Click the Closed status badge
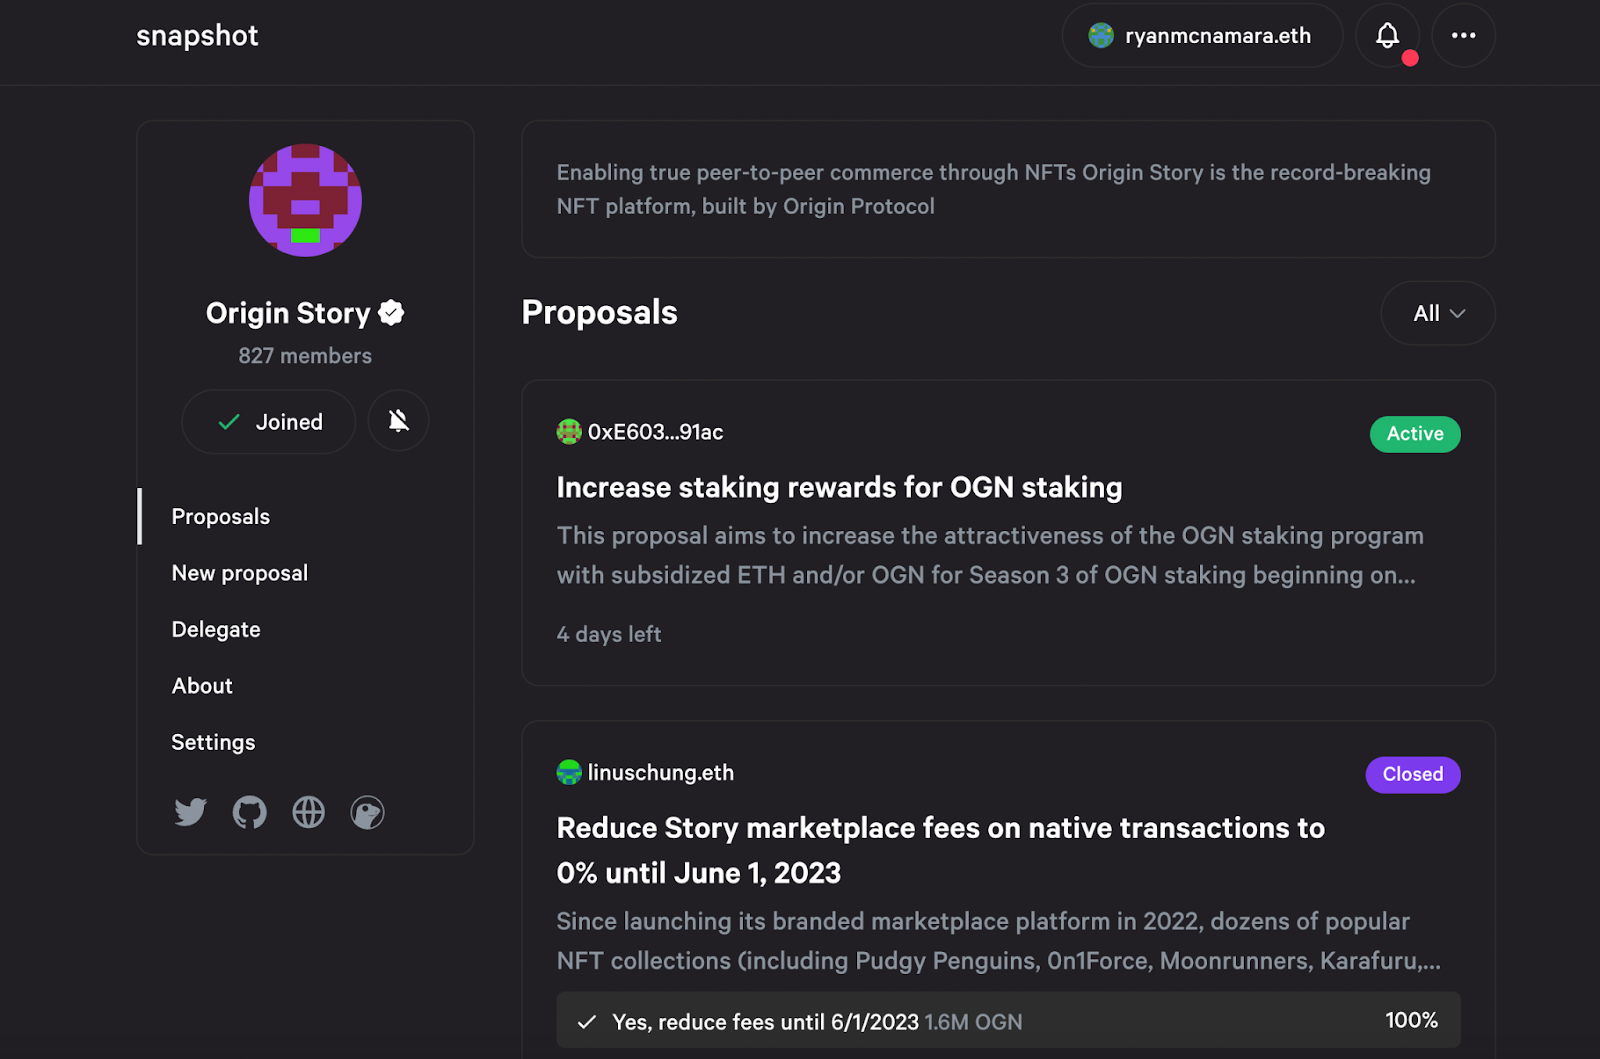 click(x=1413, y=775)
